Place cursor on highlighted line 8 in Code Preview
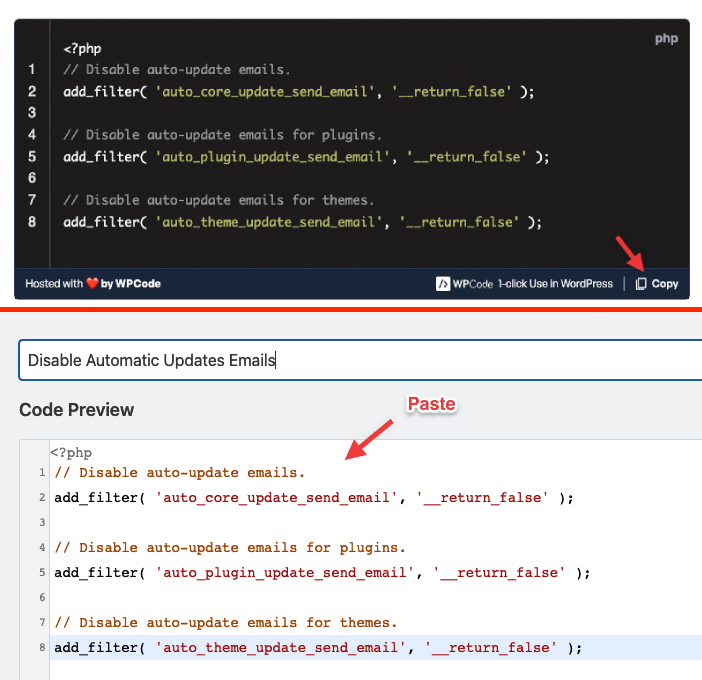 pyautogui.click(x=376, y=647)
